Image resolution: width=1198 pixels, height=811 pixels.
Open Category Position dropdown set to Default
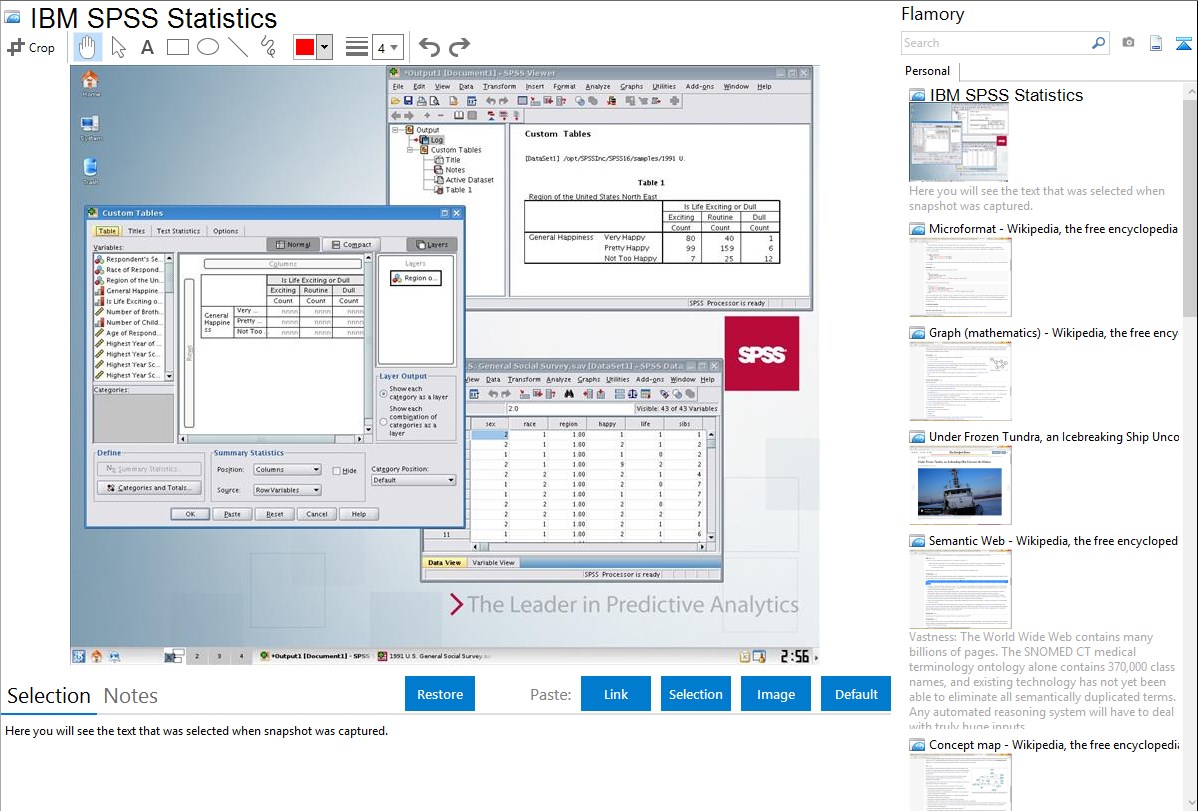point(413,480)
